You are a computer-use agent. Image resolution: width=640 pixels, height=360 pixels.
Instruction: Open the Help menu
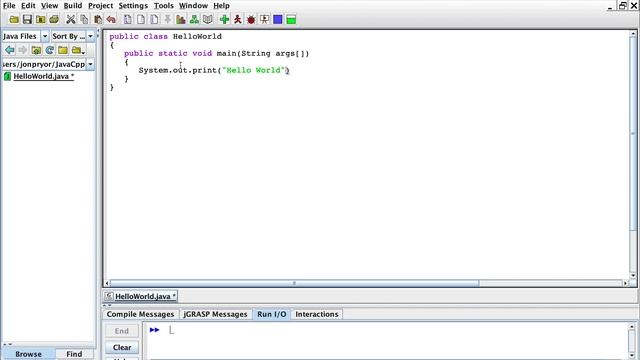pos(221,6)
